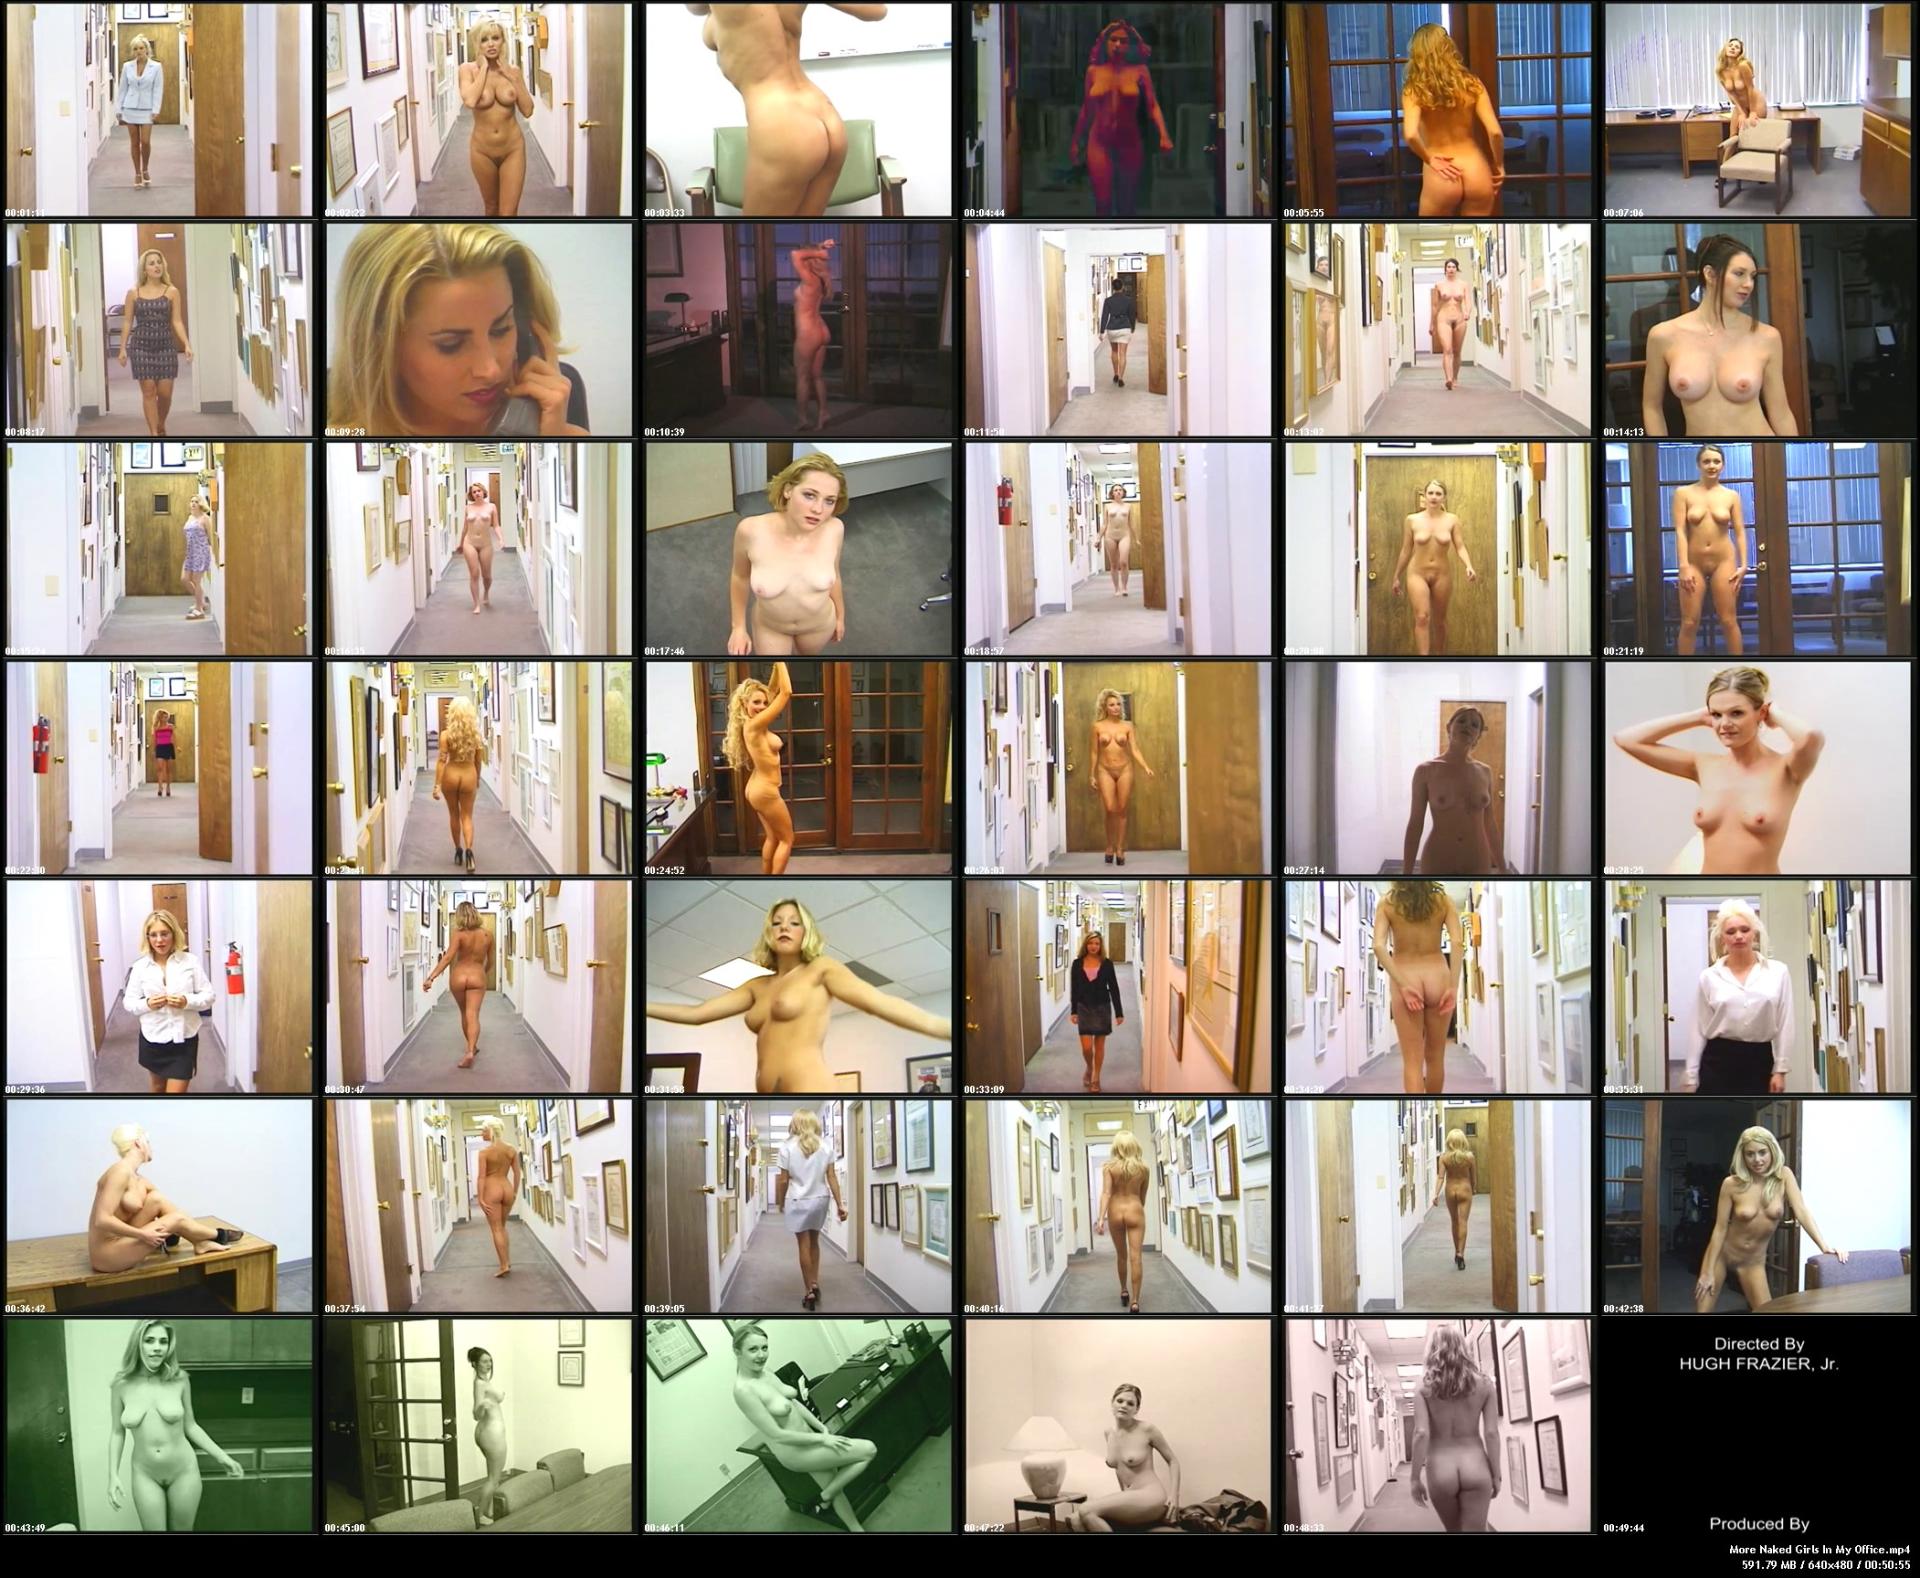Open the thumbnail timestamped 00:29:36
Image resolution: width=1920 pixels, height=1578 pixels.
[x=159, y=986]
